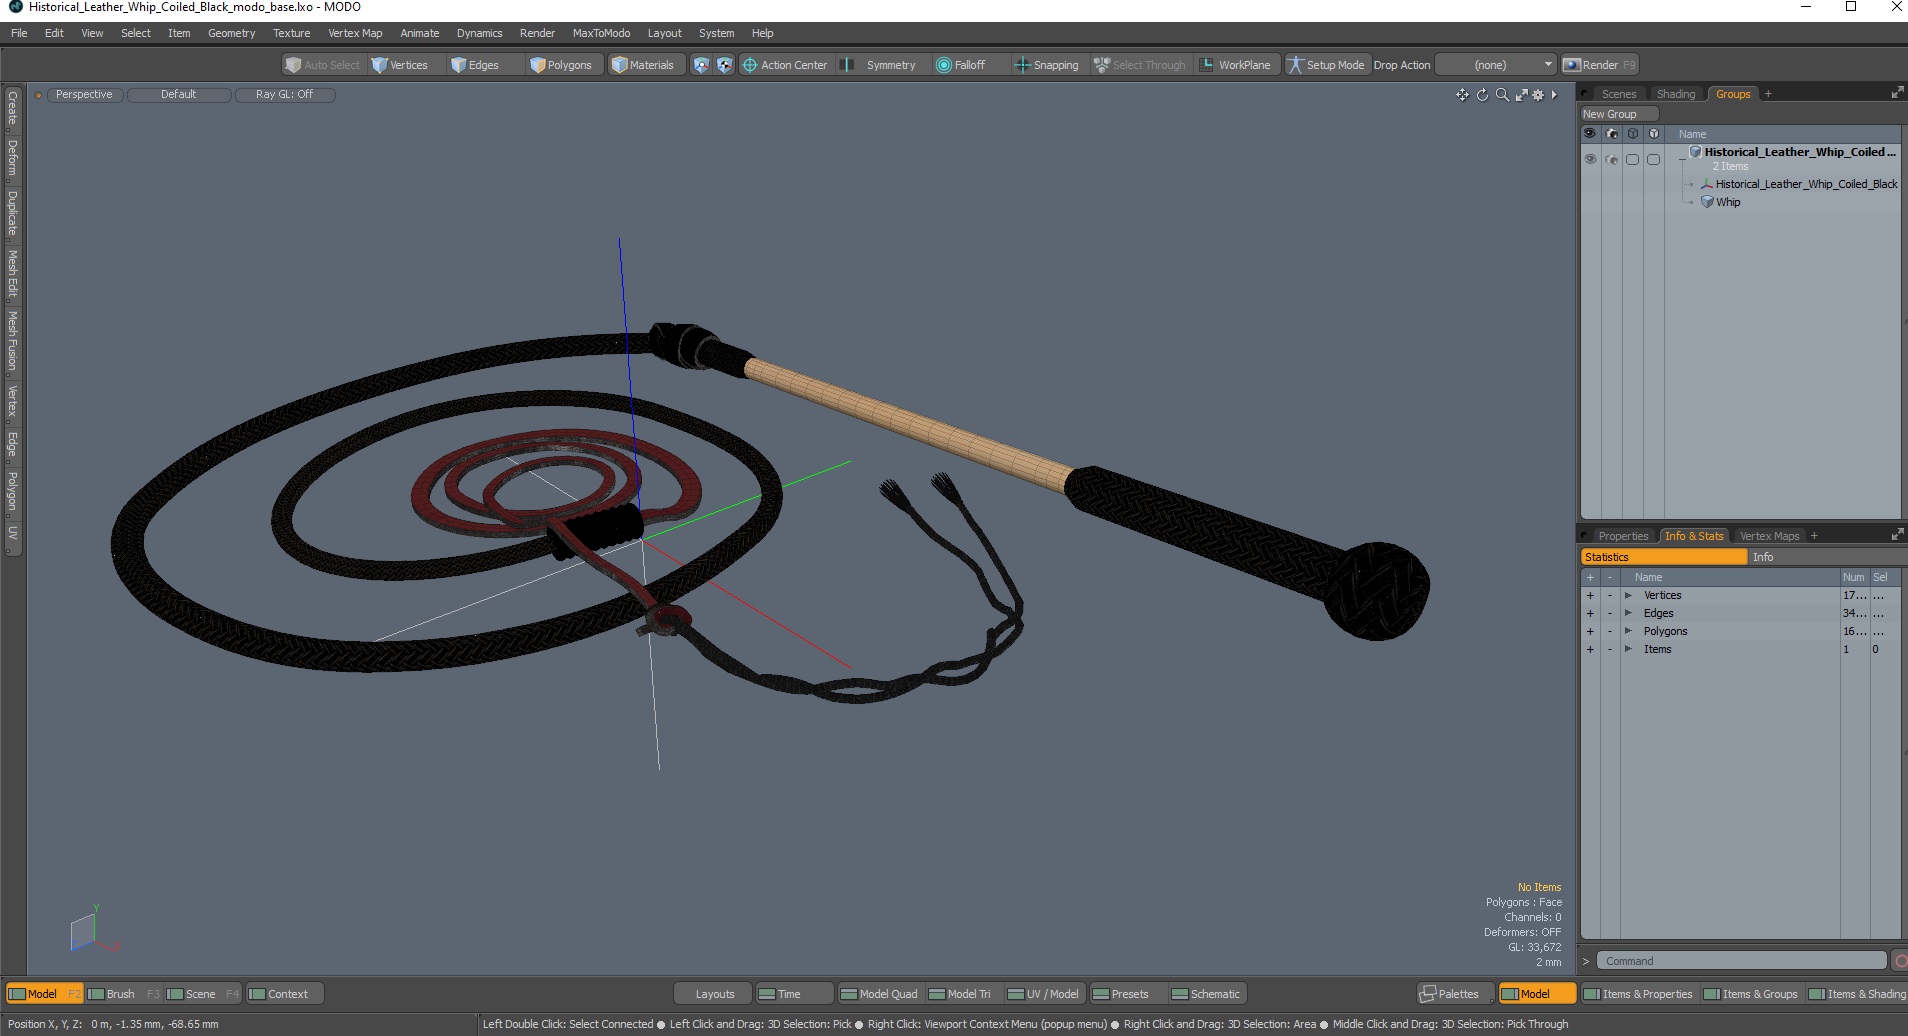Open the Mesh Edit vertical sidebar tab

[x=12, y=274]
